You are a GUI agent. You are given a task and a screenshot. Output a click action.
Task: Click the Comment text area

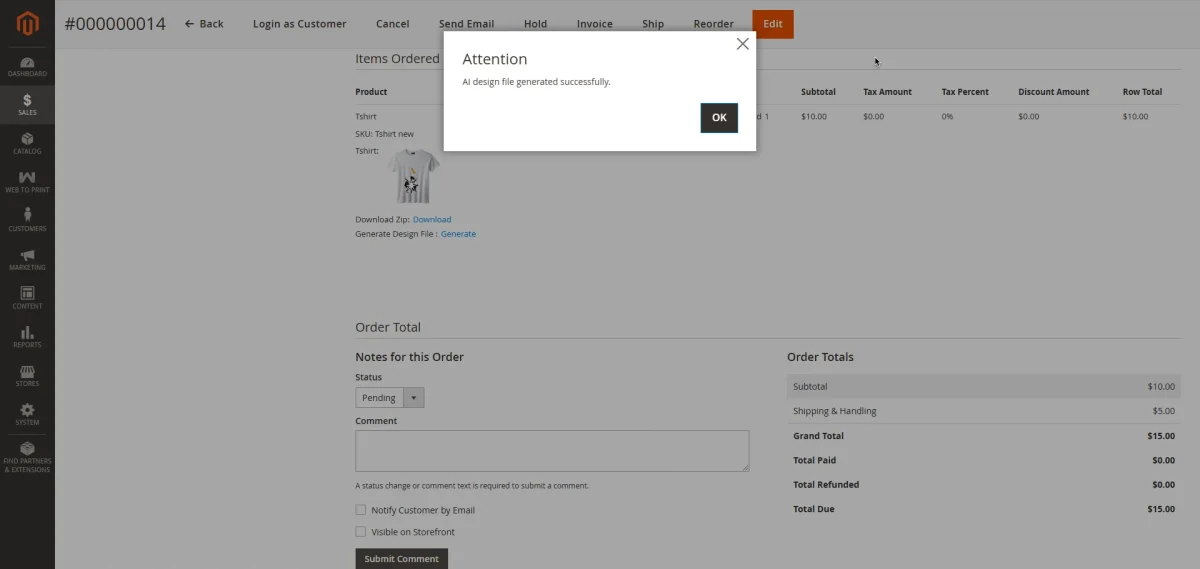552,451
